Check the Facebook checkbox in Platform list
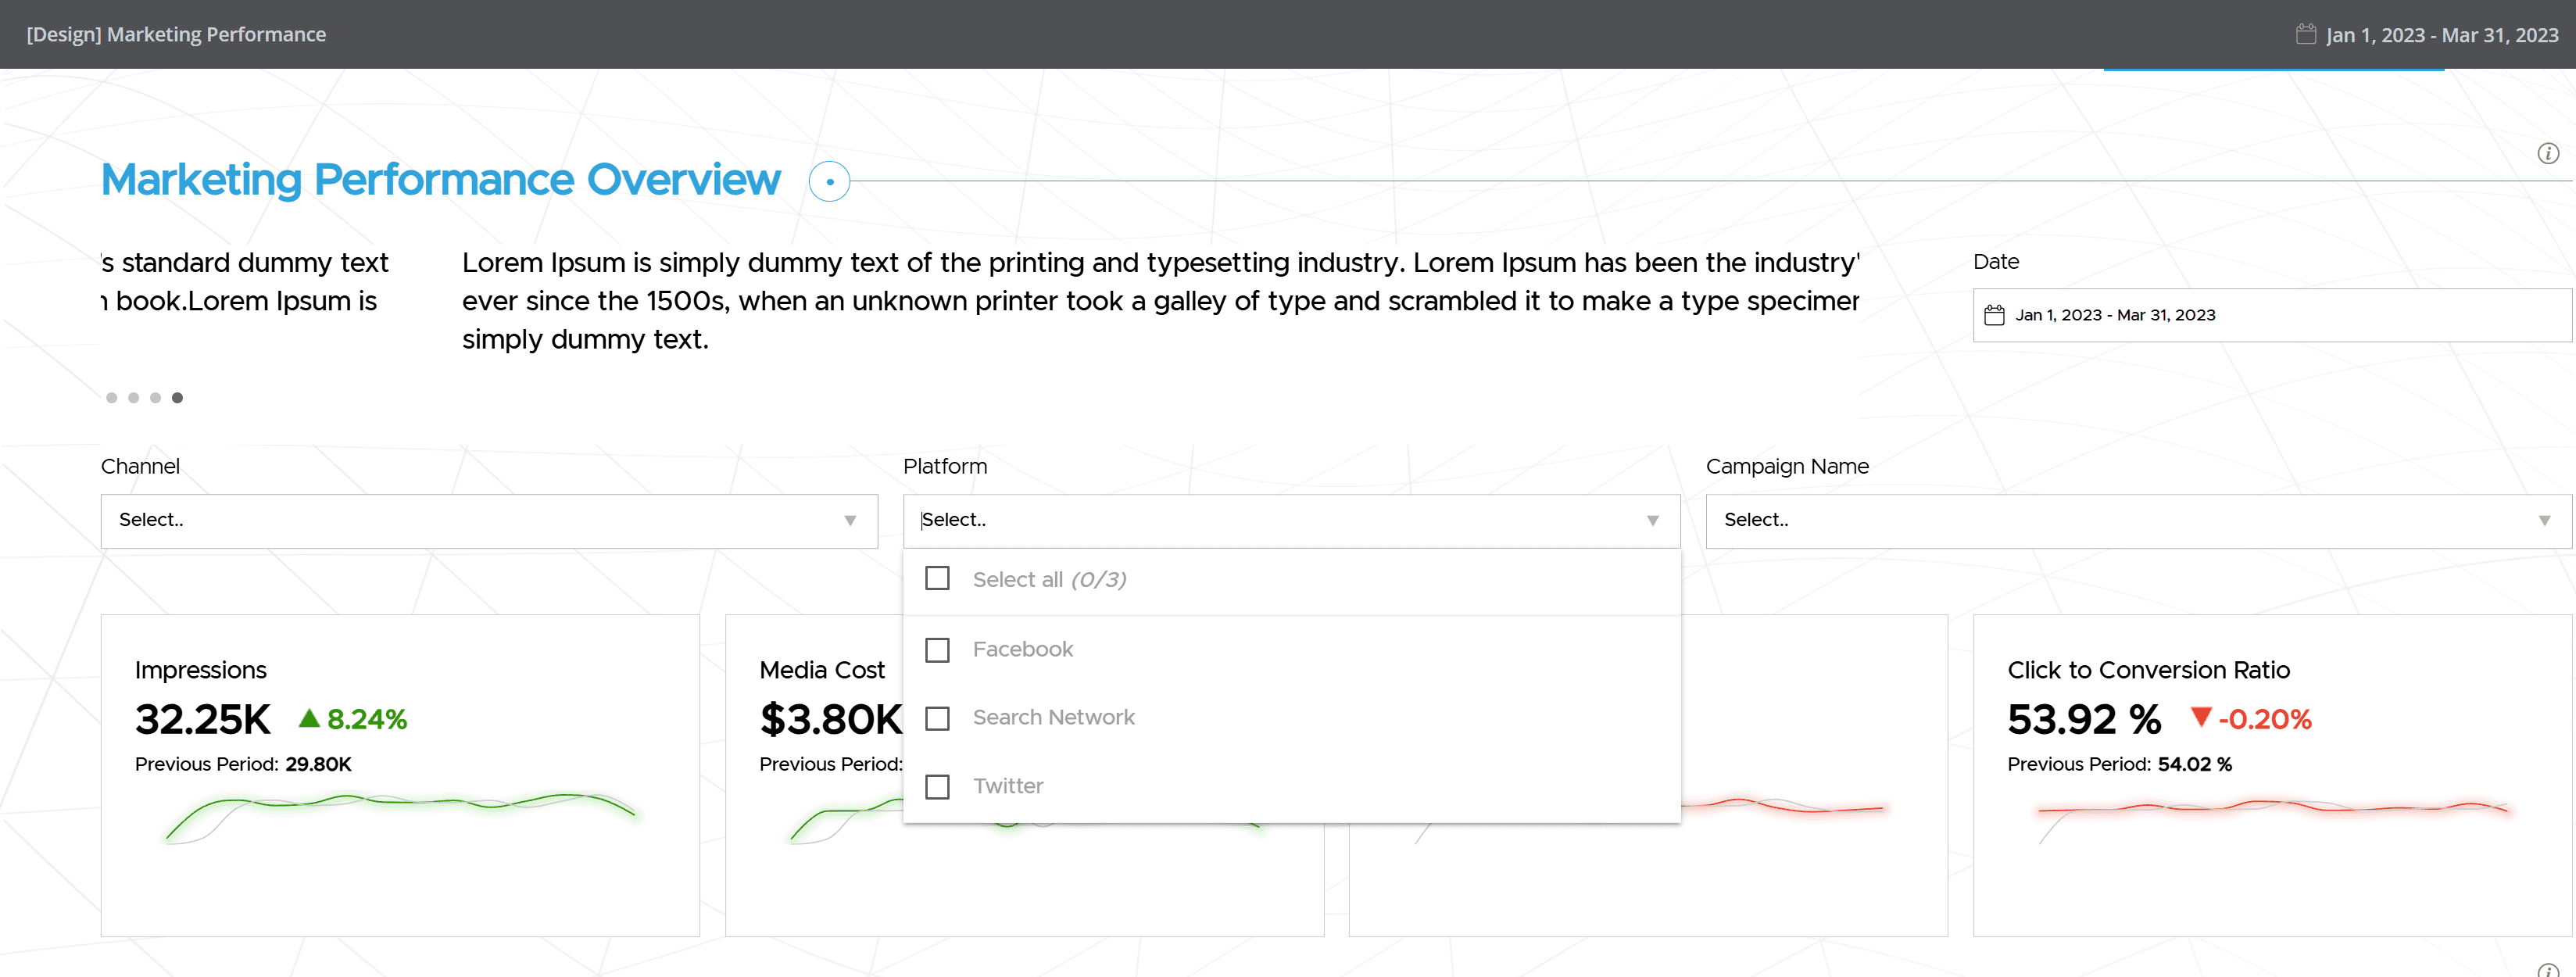The height and width of the screenshot is (977, 2576). click(x=937, y=649)
